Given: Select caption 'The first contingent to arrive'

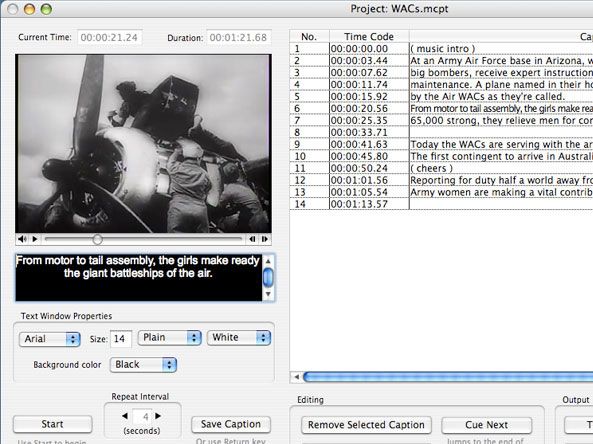Looking at the screenshot, I should coord(501,157).
